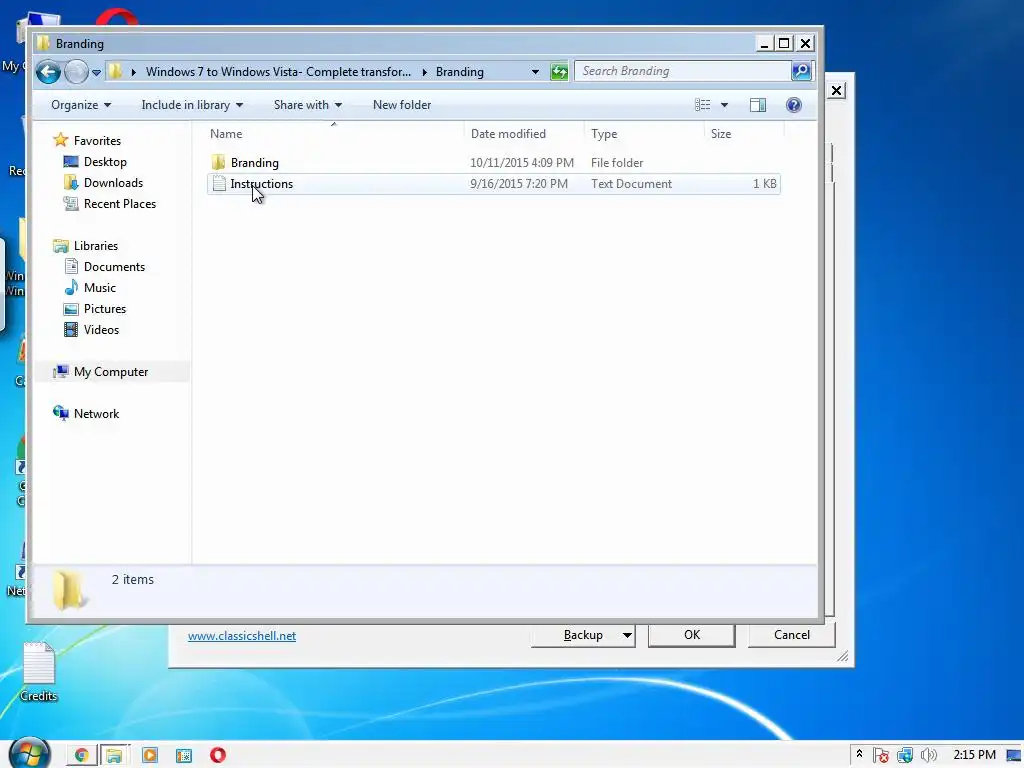The image size is (1024, 768).
Task: Change the view using the views icon
Action: click(703, 105)
